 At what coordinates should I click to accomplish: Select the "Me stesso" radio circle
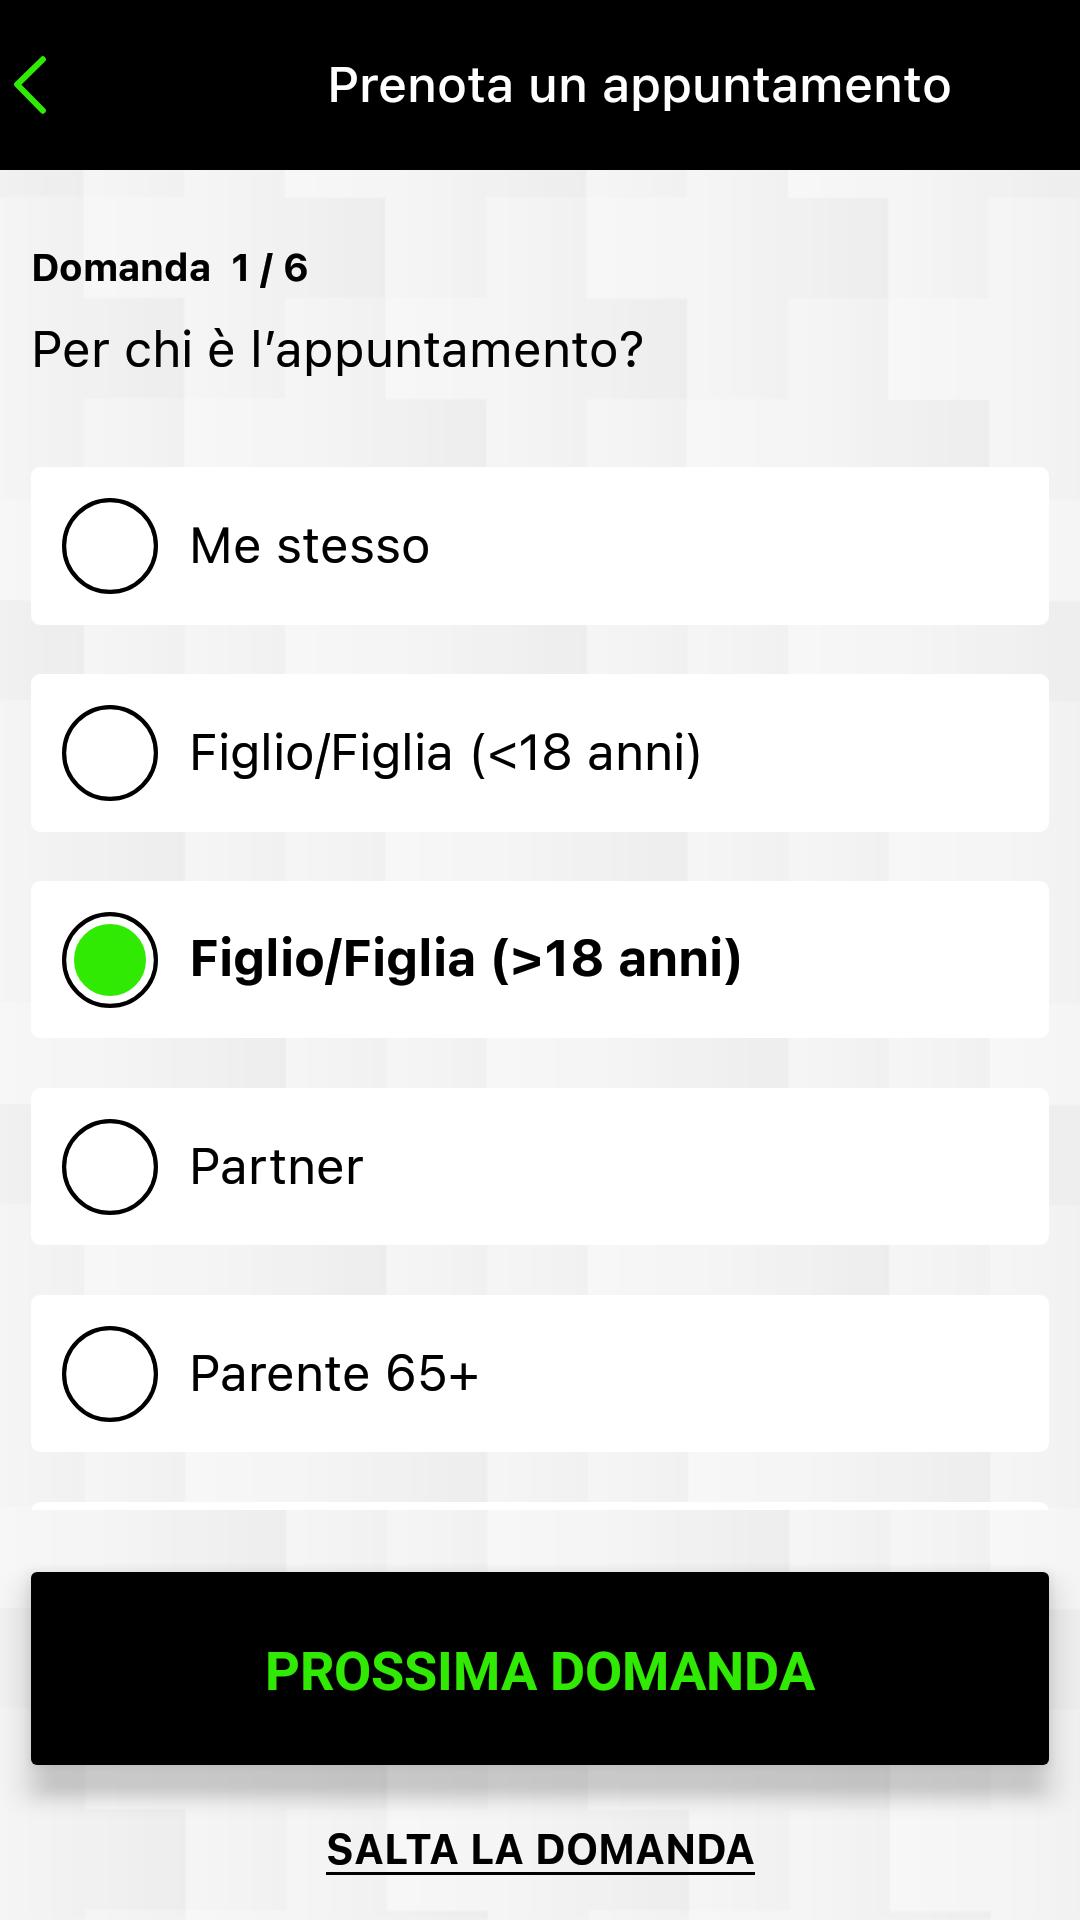click(x=110, y=546)
